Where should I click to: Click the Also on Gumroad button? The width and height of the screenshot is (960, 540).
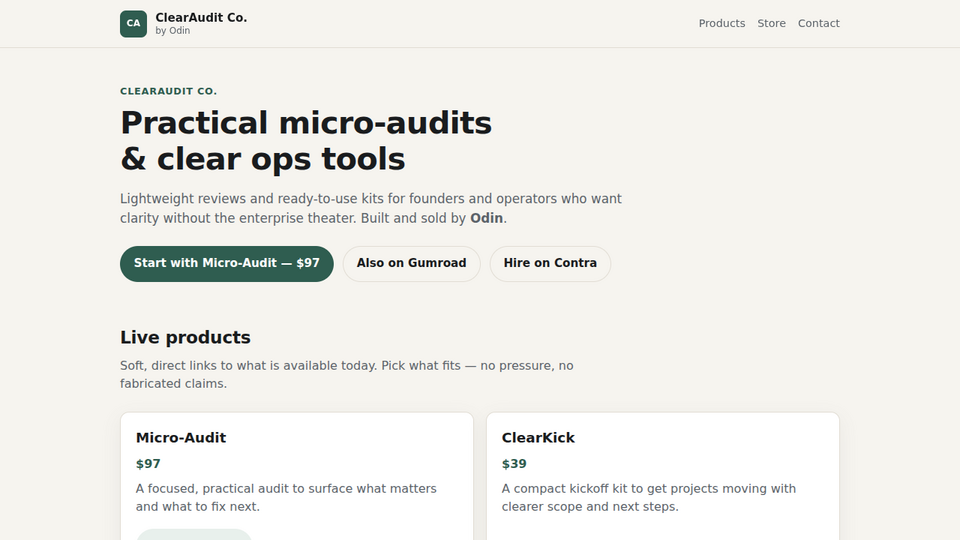[x=411, y=264]
